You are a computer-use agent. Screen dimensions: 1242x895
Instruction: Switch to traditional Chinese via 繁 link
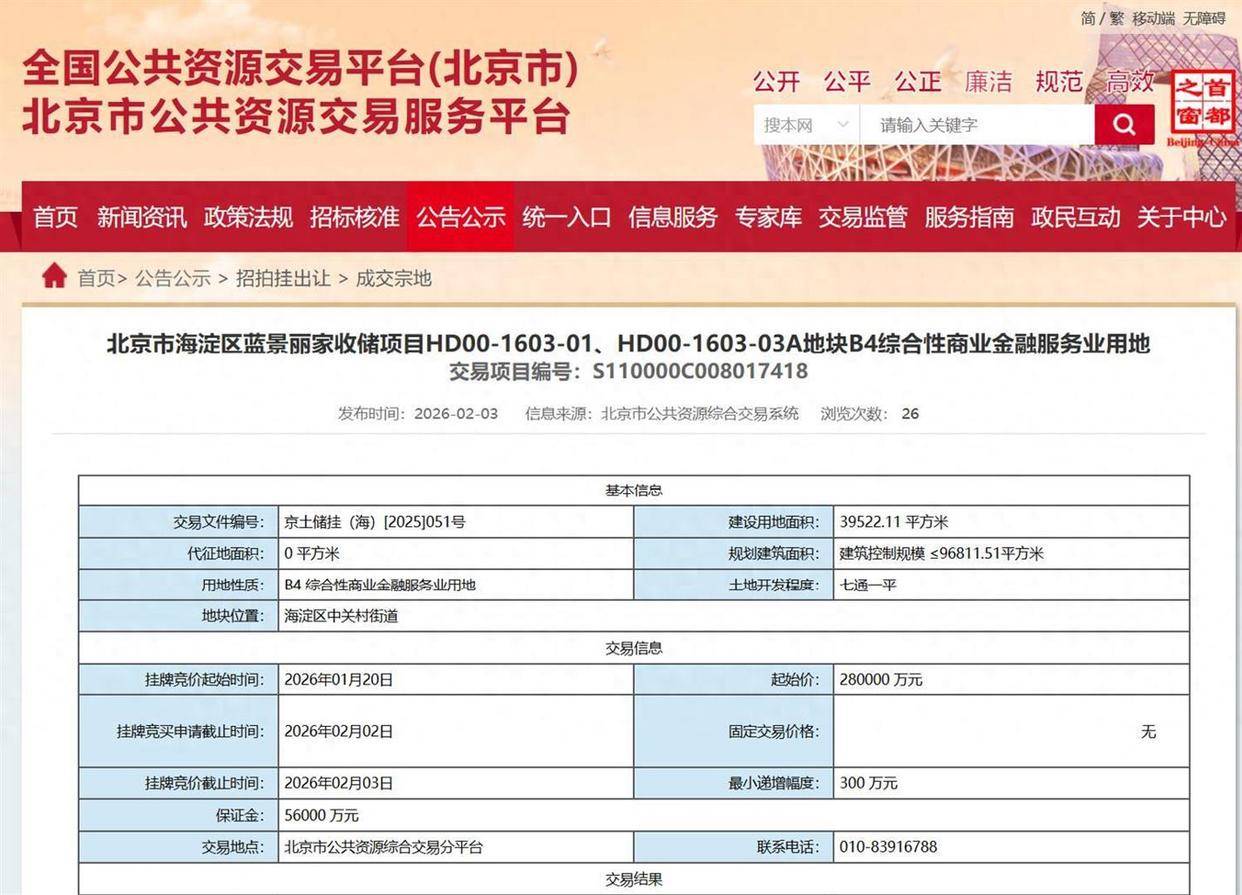(1116, 18)
